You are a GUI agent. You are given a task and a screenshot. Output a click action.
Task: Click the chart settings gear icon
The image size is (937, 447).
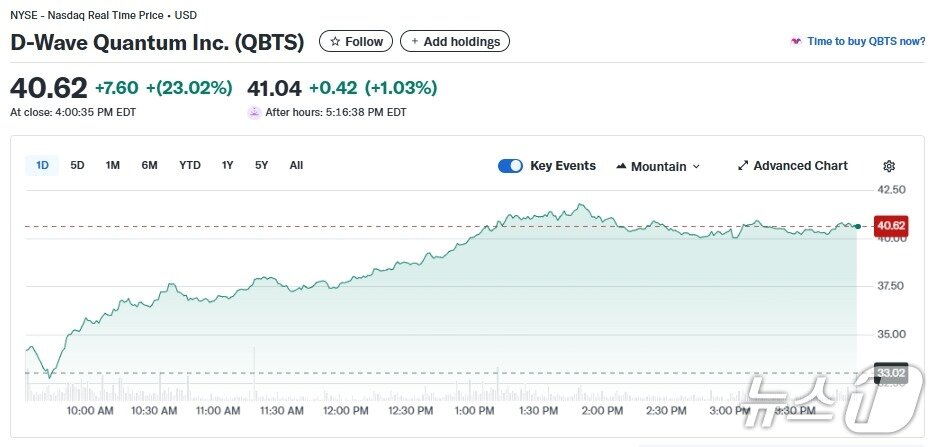tap(889, 166)
